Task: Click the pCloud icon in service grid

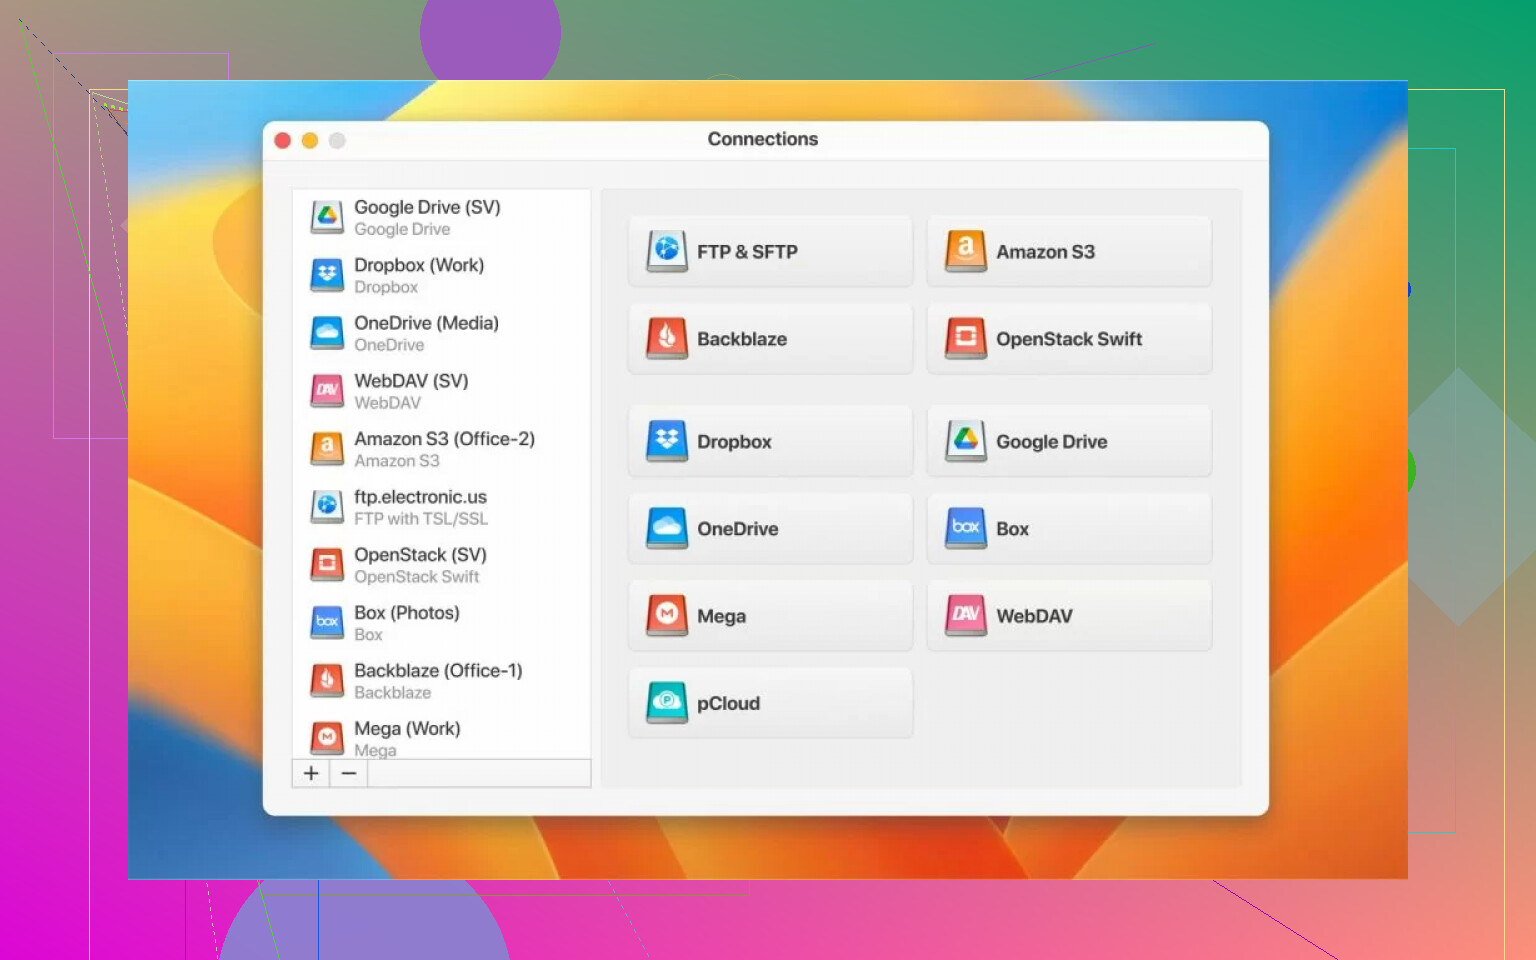Action: pos(667,702)
